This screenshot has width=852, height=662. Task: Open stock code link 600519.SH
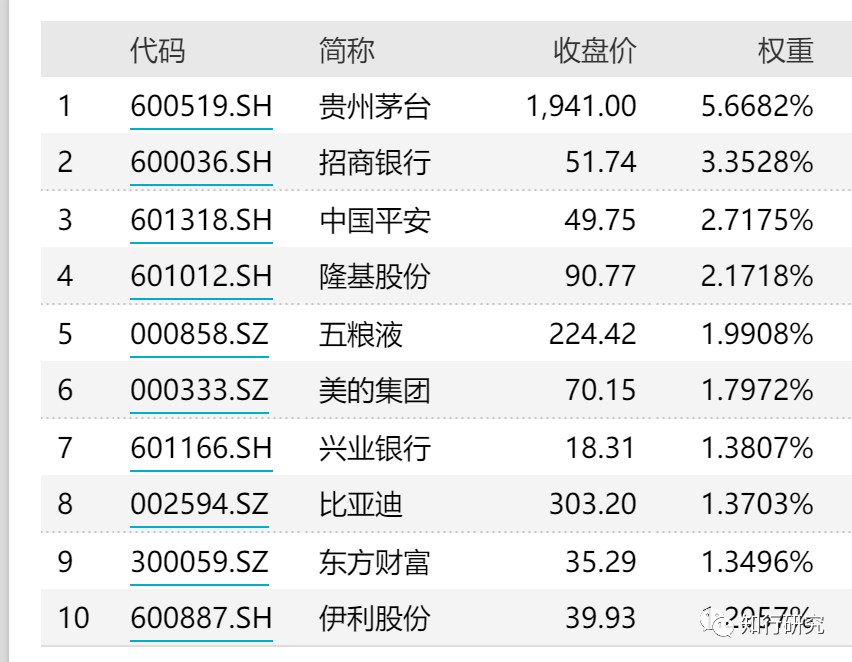pos(200,106)
